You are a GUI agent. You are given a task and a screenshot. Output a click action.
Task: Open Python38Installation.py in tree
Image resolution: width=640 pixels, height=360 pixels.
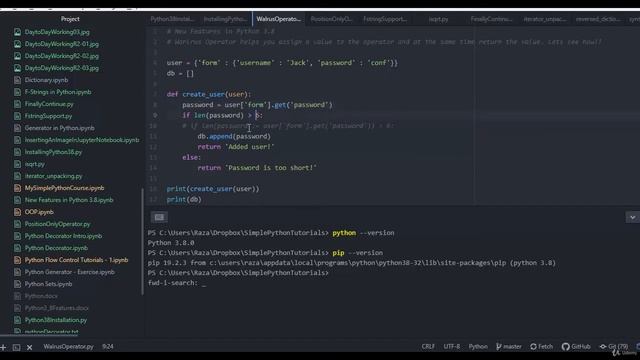click(x=56, y=320)
